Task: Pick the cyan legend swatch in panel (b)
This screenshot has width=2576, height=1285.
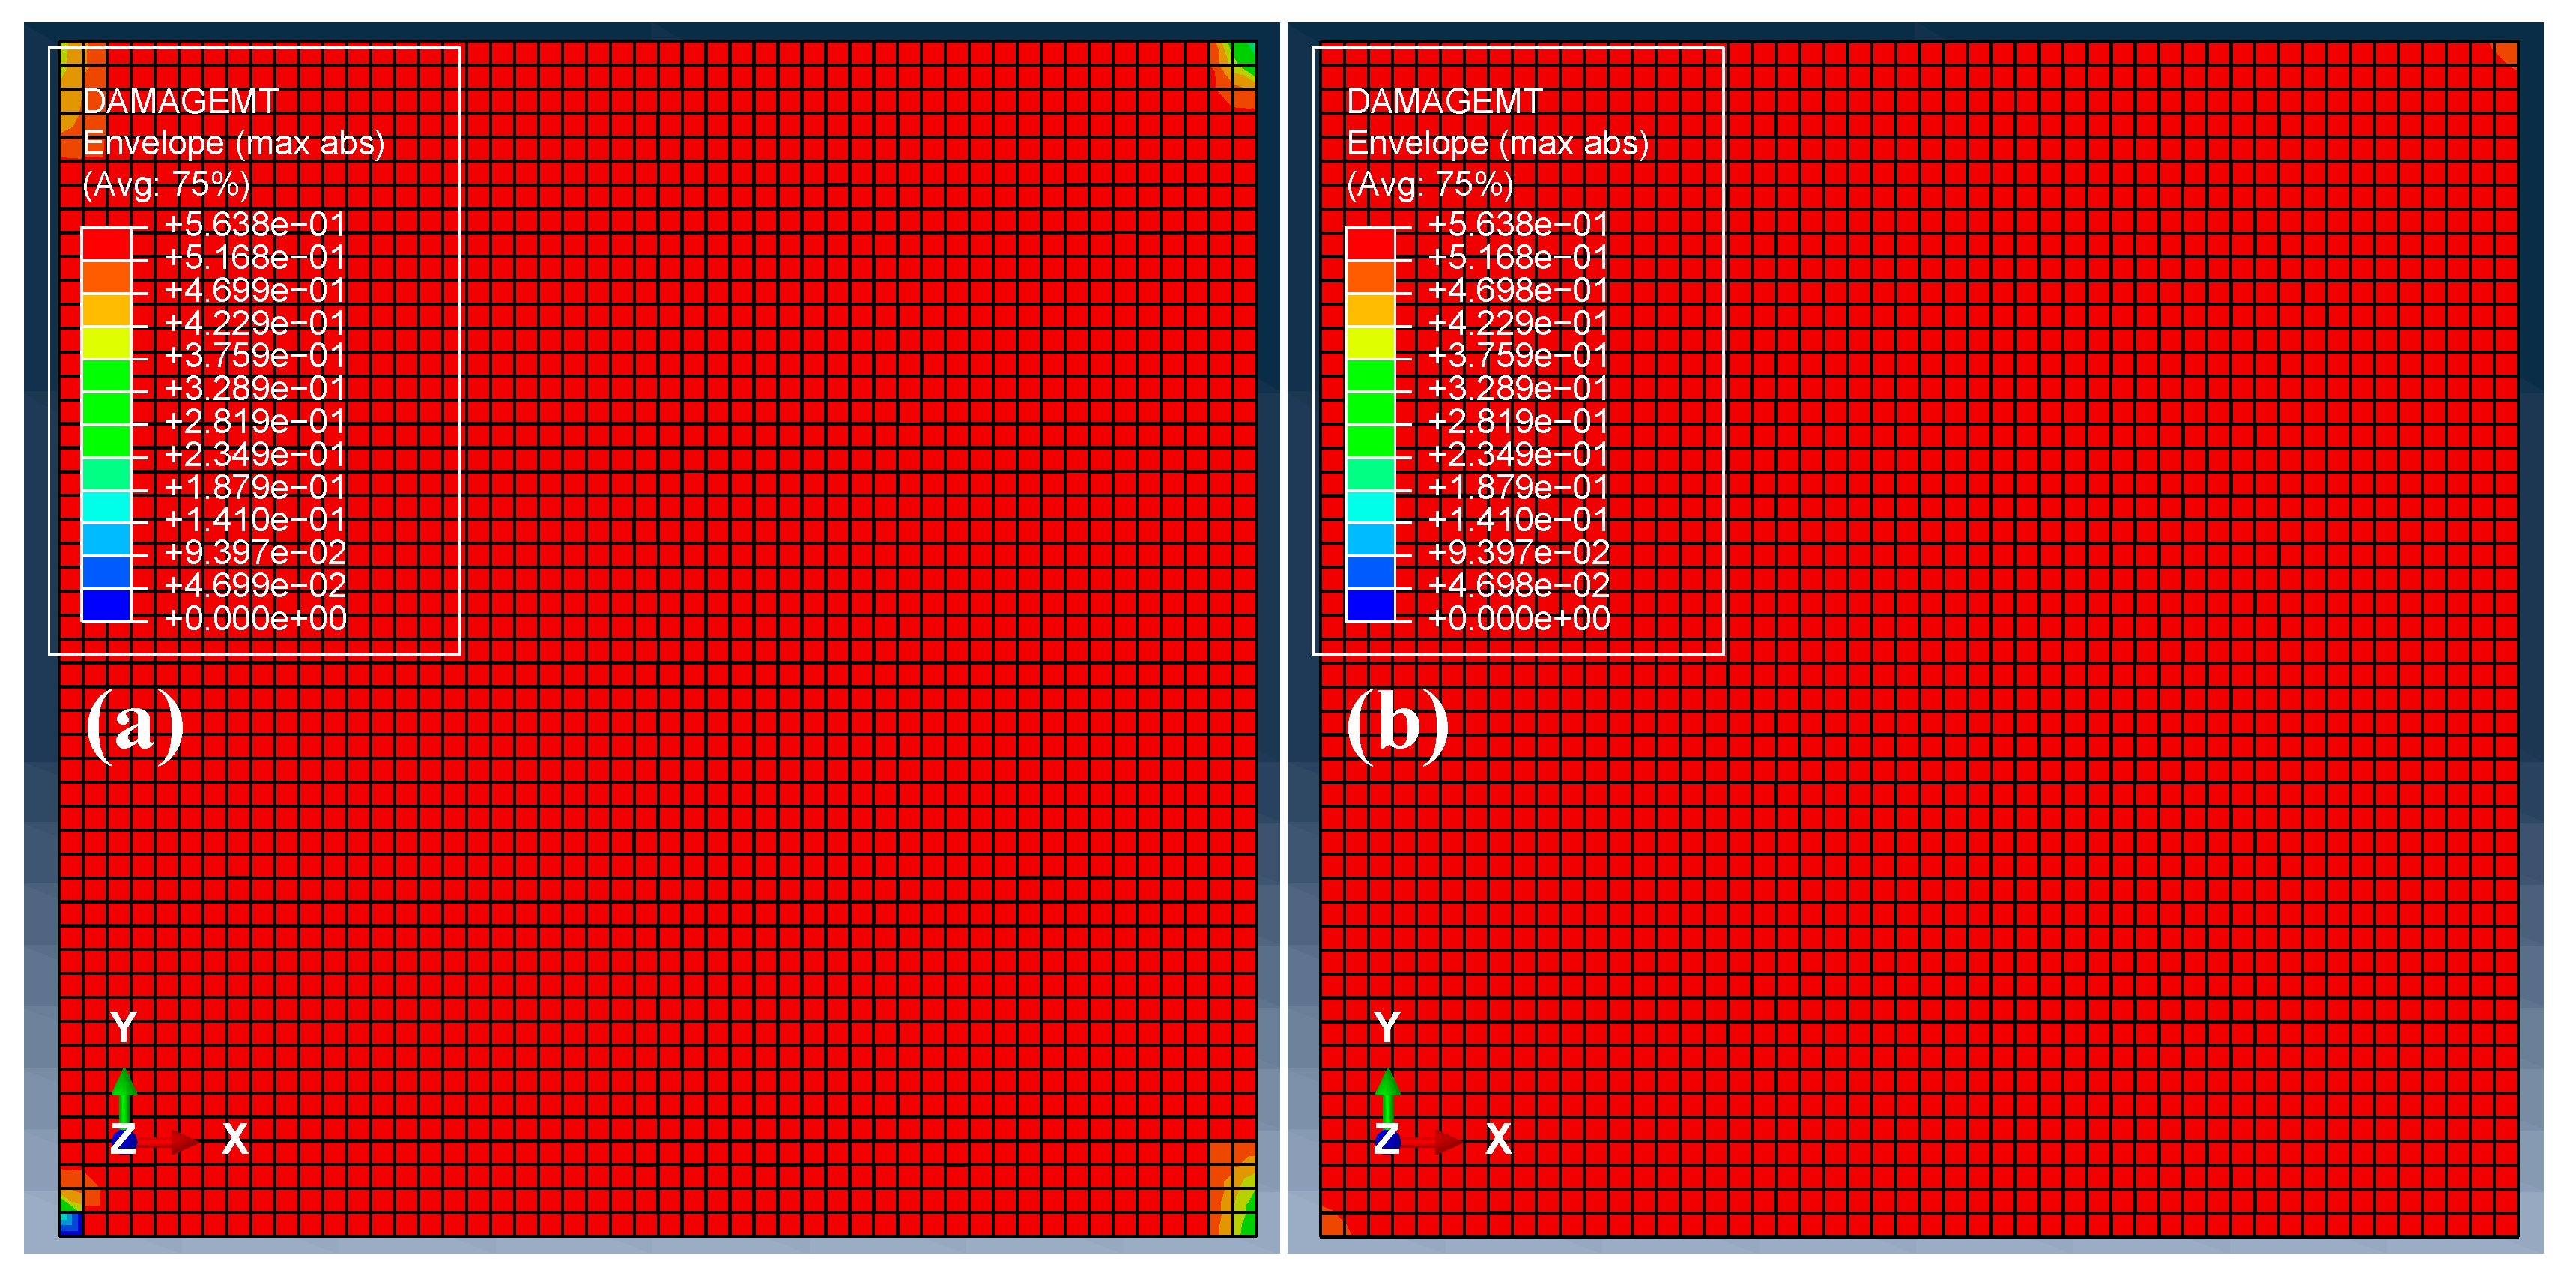Action: click(x=1370, y=507)
